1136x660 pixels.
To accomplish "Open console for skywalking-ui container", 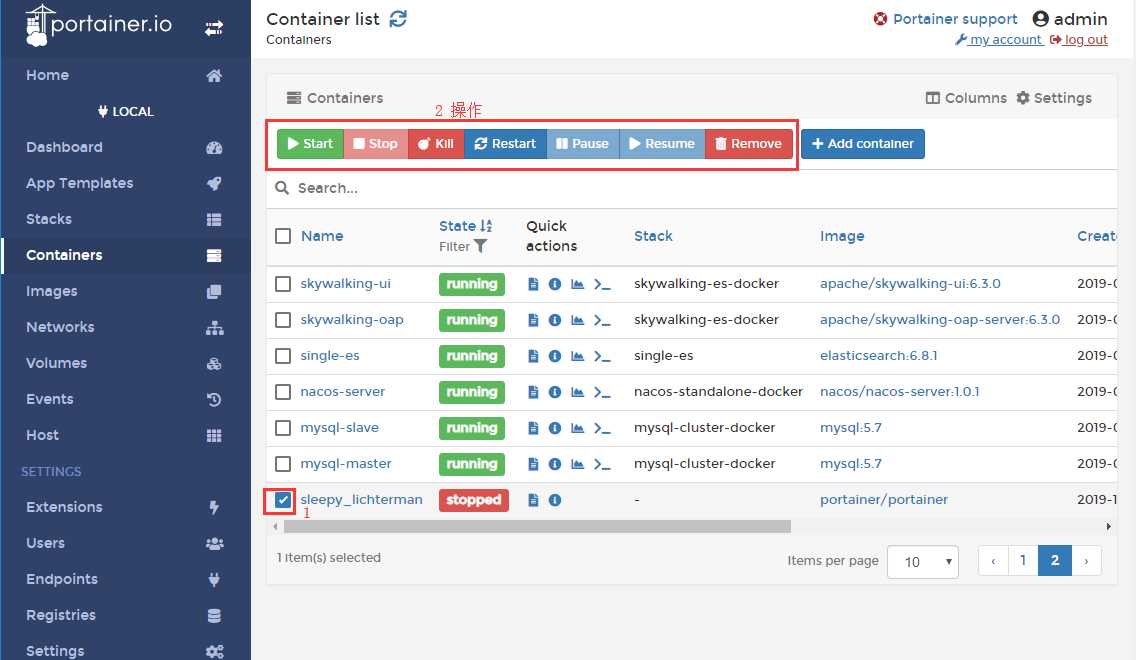I will pos(602,284).
